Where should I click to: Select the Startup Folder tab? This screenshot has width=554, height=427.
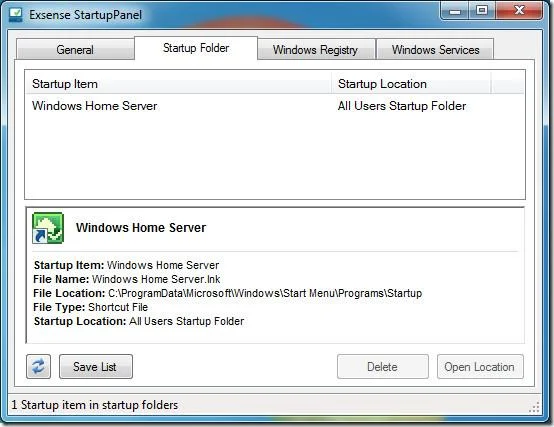tap(196, 48)
